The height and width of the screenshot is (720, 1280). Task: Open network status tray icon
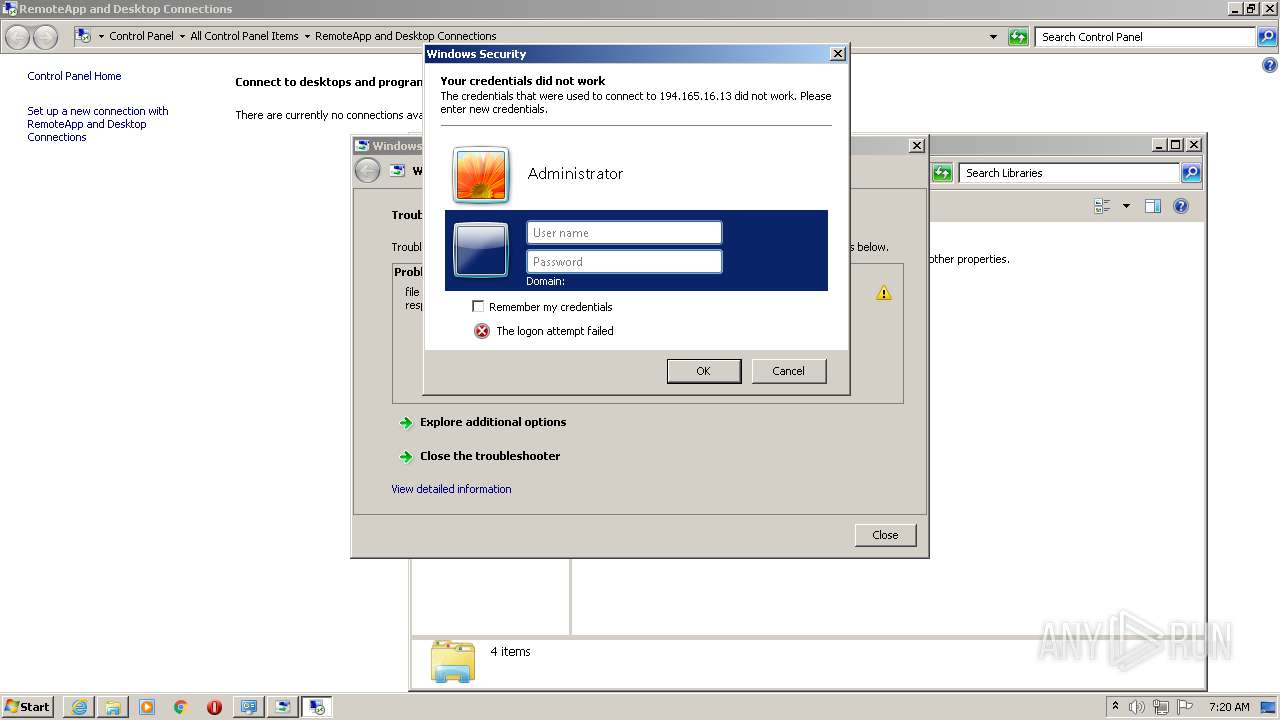(x=1161, y=707)
